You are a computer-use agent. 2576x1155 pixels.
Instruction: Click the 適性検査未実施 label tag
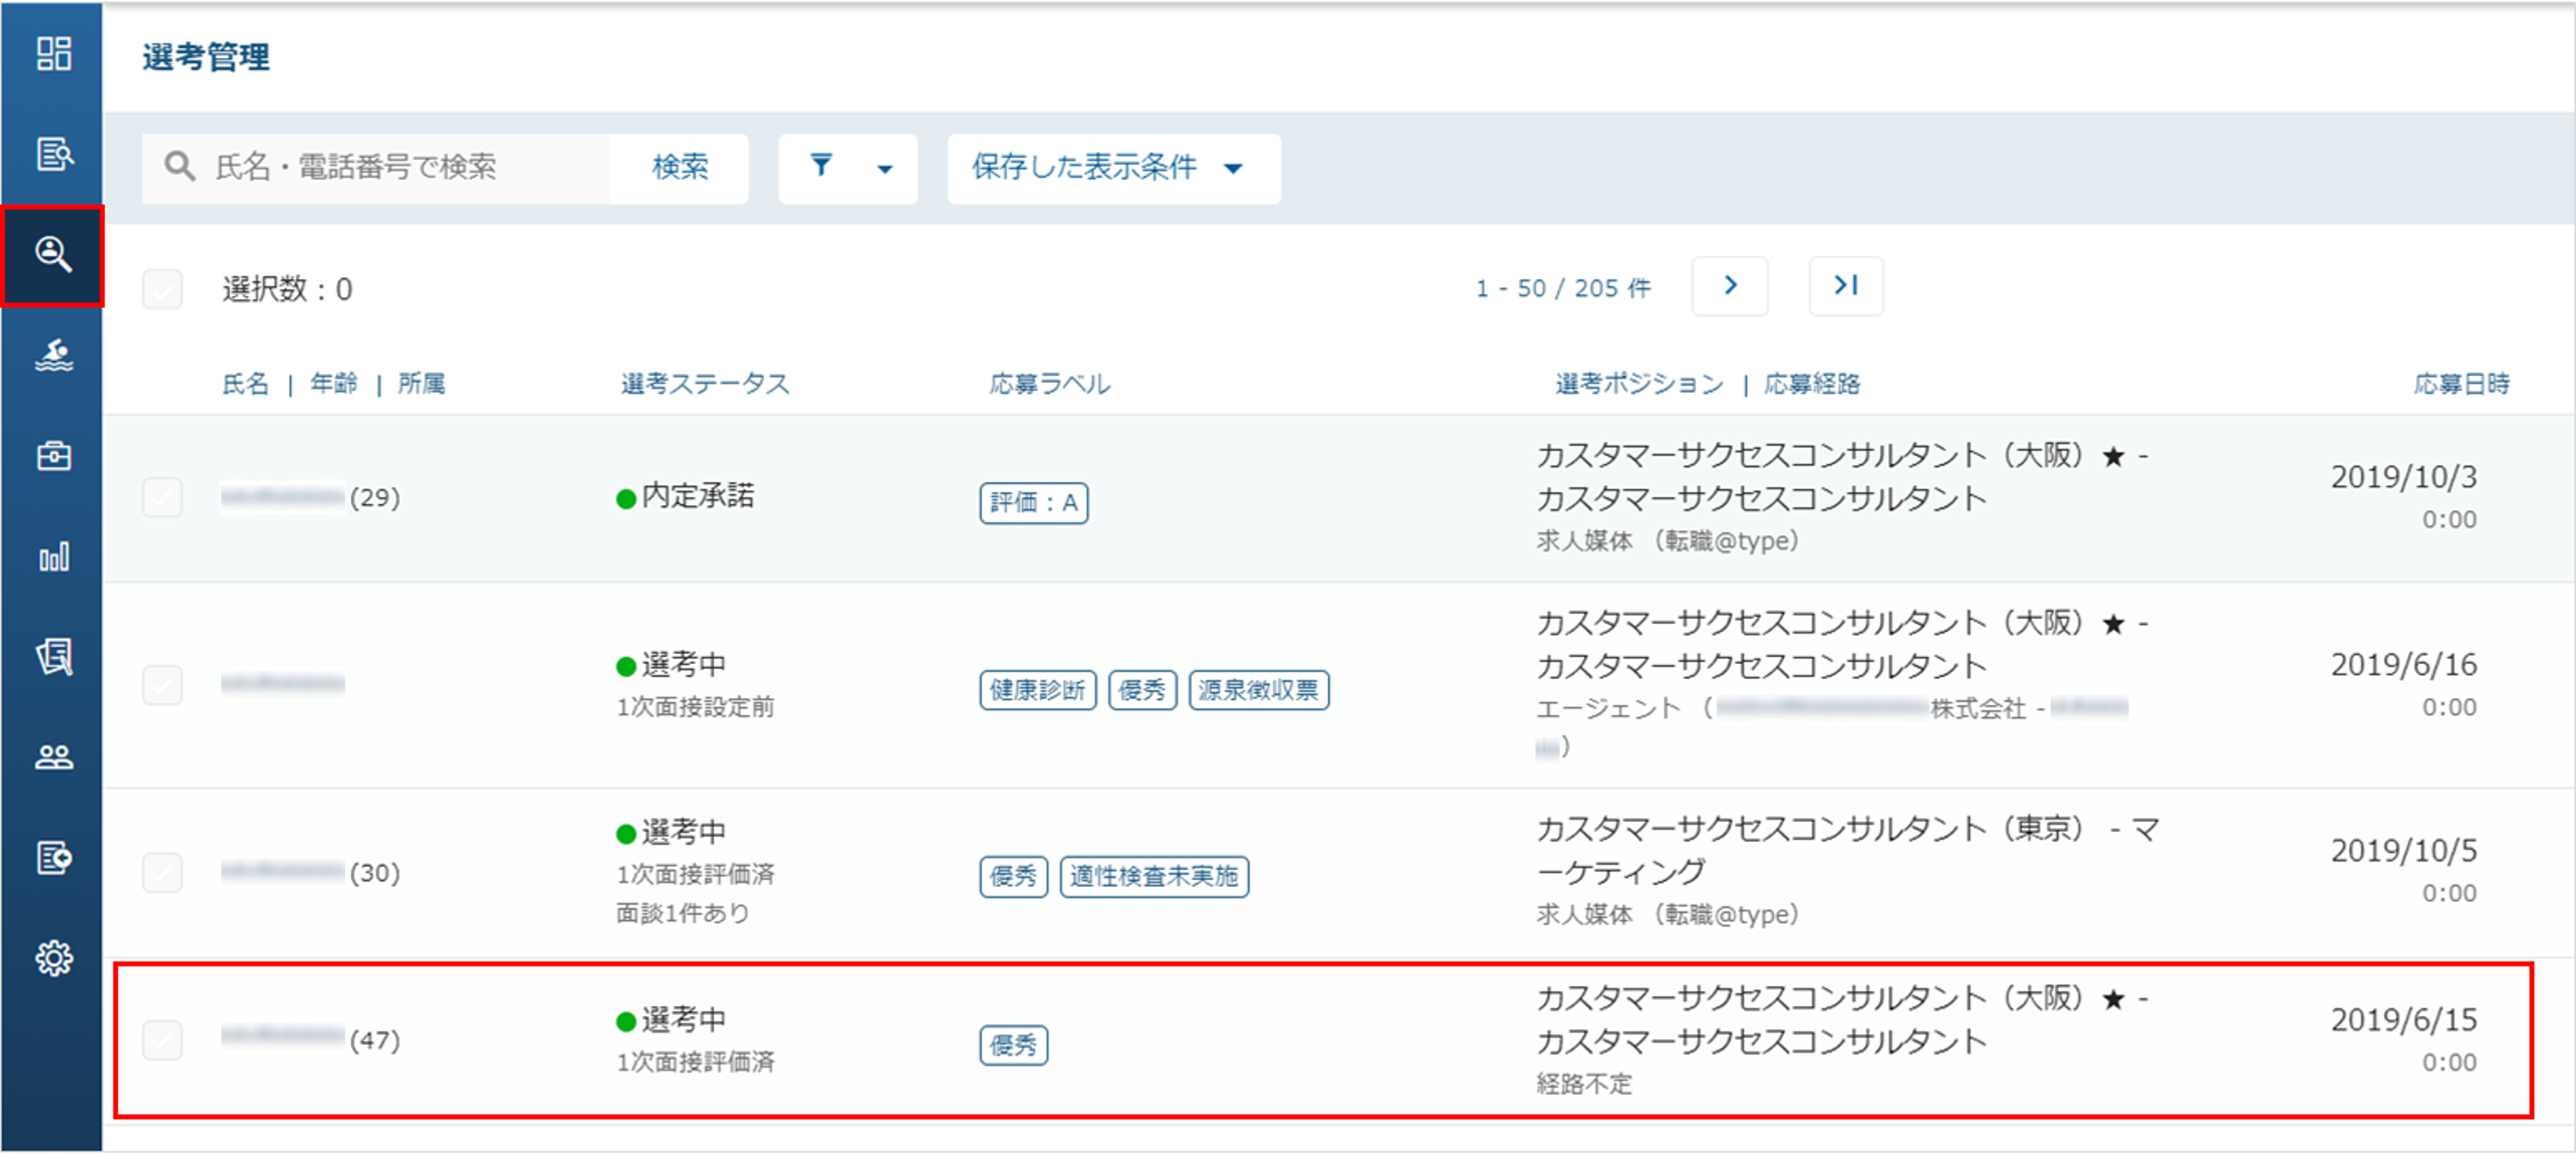(1154, 876)
